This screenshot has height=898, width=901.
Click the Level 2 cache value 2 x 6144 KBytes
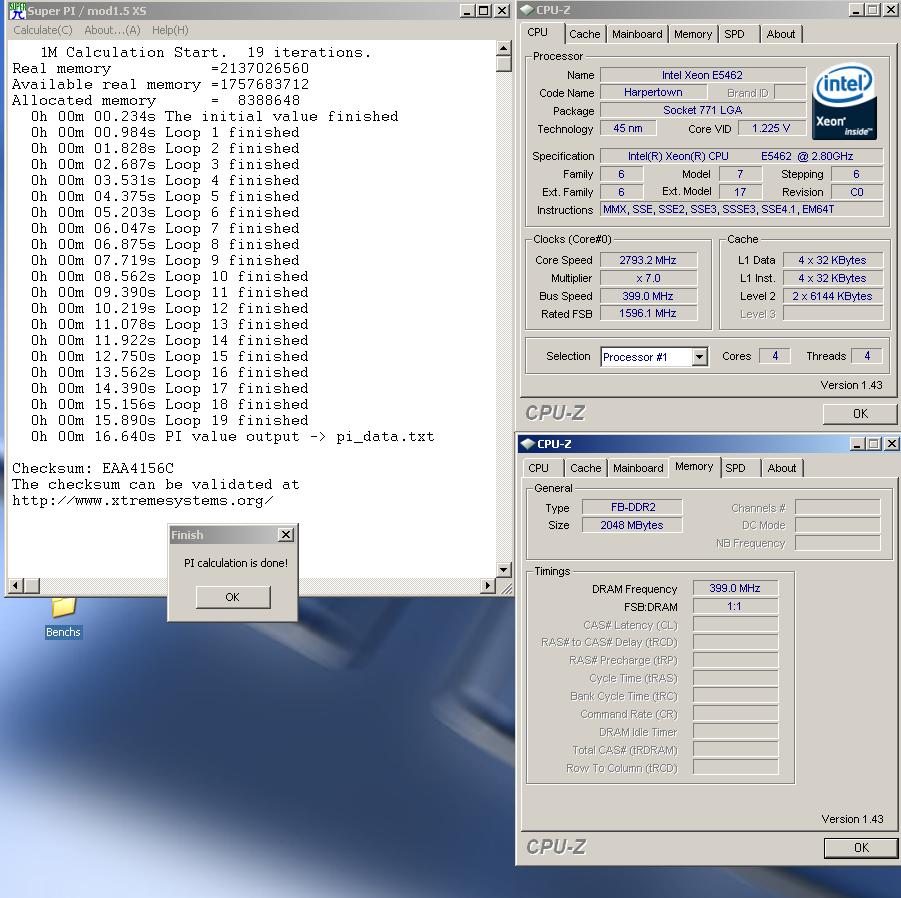point(833,296)
